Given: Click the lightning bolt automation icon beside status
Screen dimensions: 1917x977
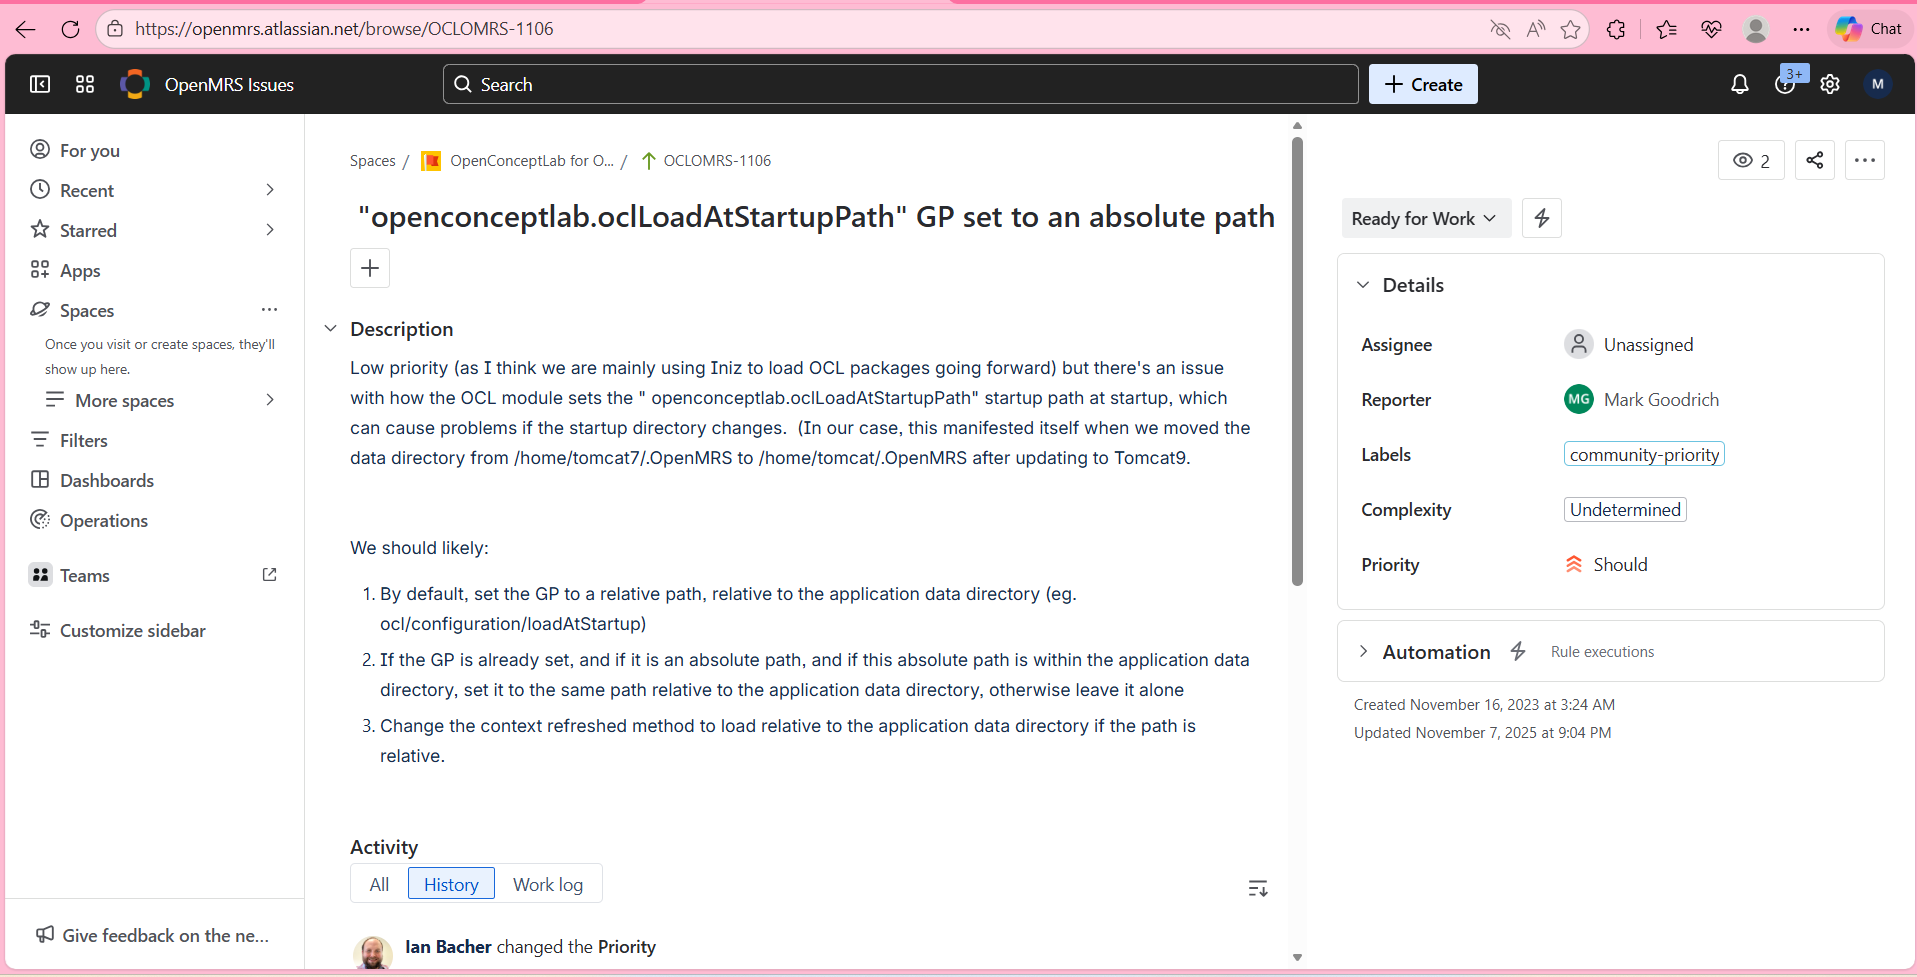Looking at the screenshot, I should 1541,218.
